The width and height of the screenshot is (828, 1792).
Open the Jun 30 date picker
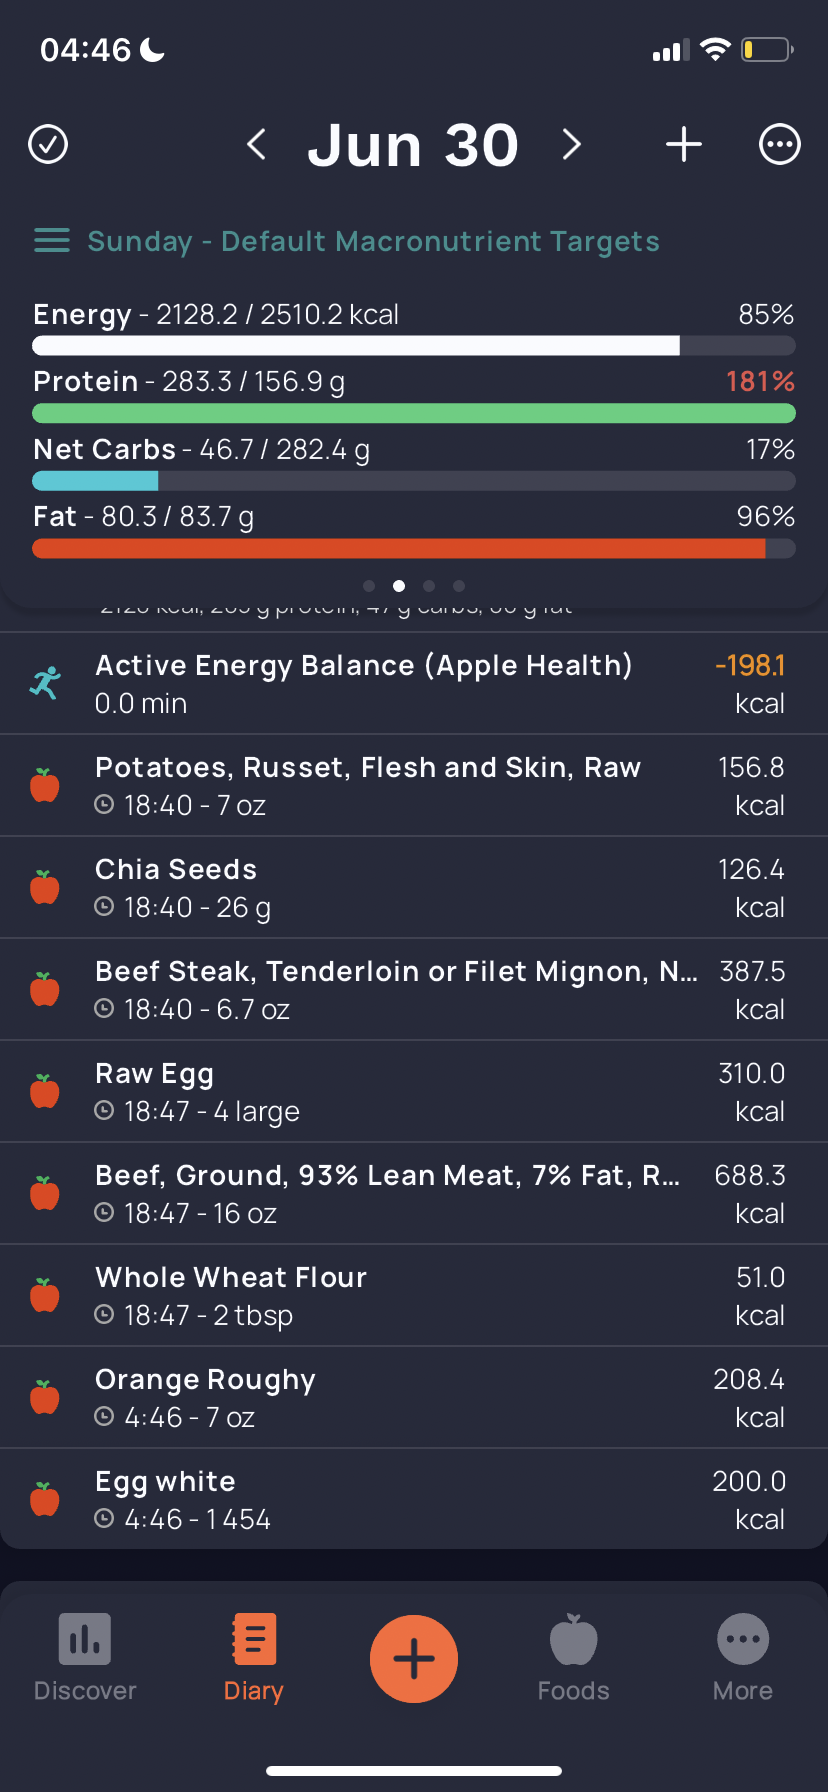pyautogui.click(x=413, y=145)
